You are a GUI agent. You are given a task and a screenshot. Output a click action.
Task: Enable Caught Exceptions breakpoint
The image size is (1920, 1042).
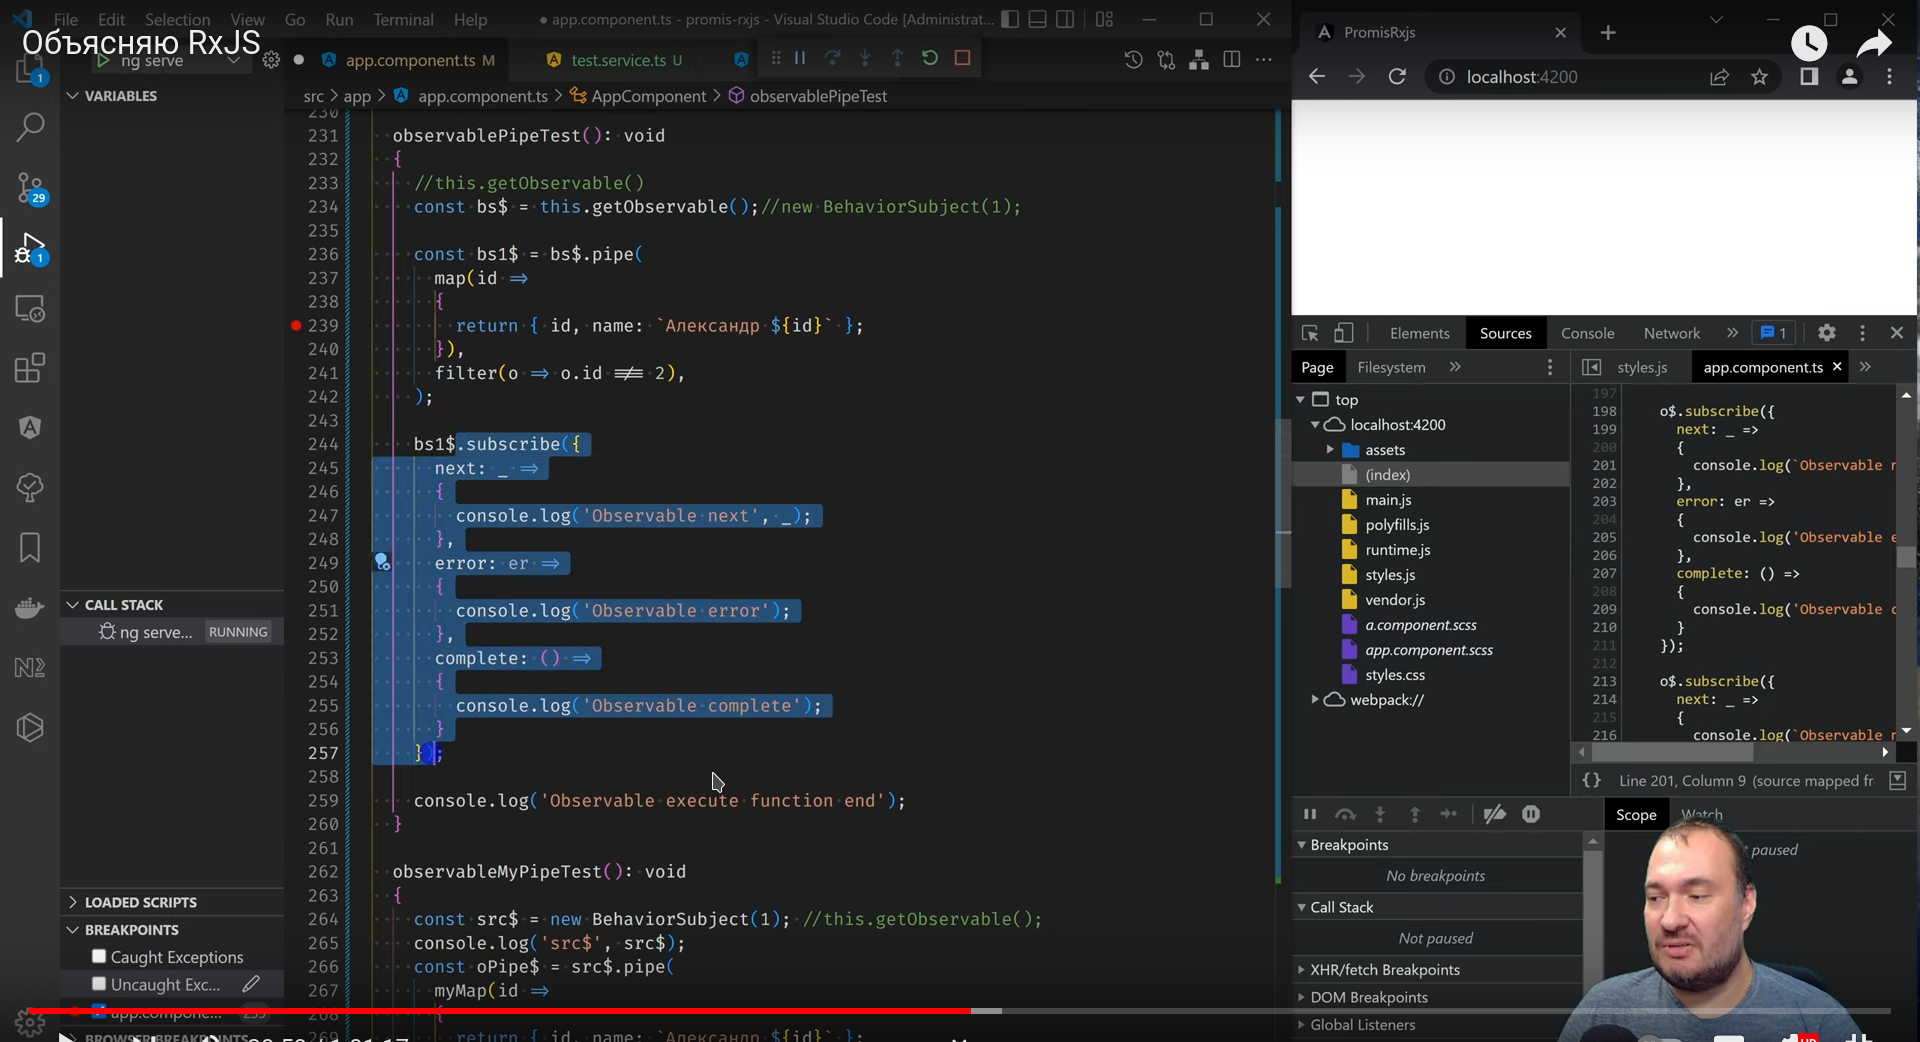point(99,957)
